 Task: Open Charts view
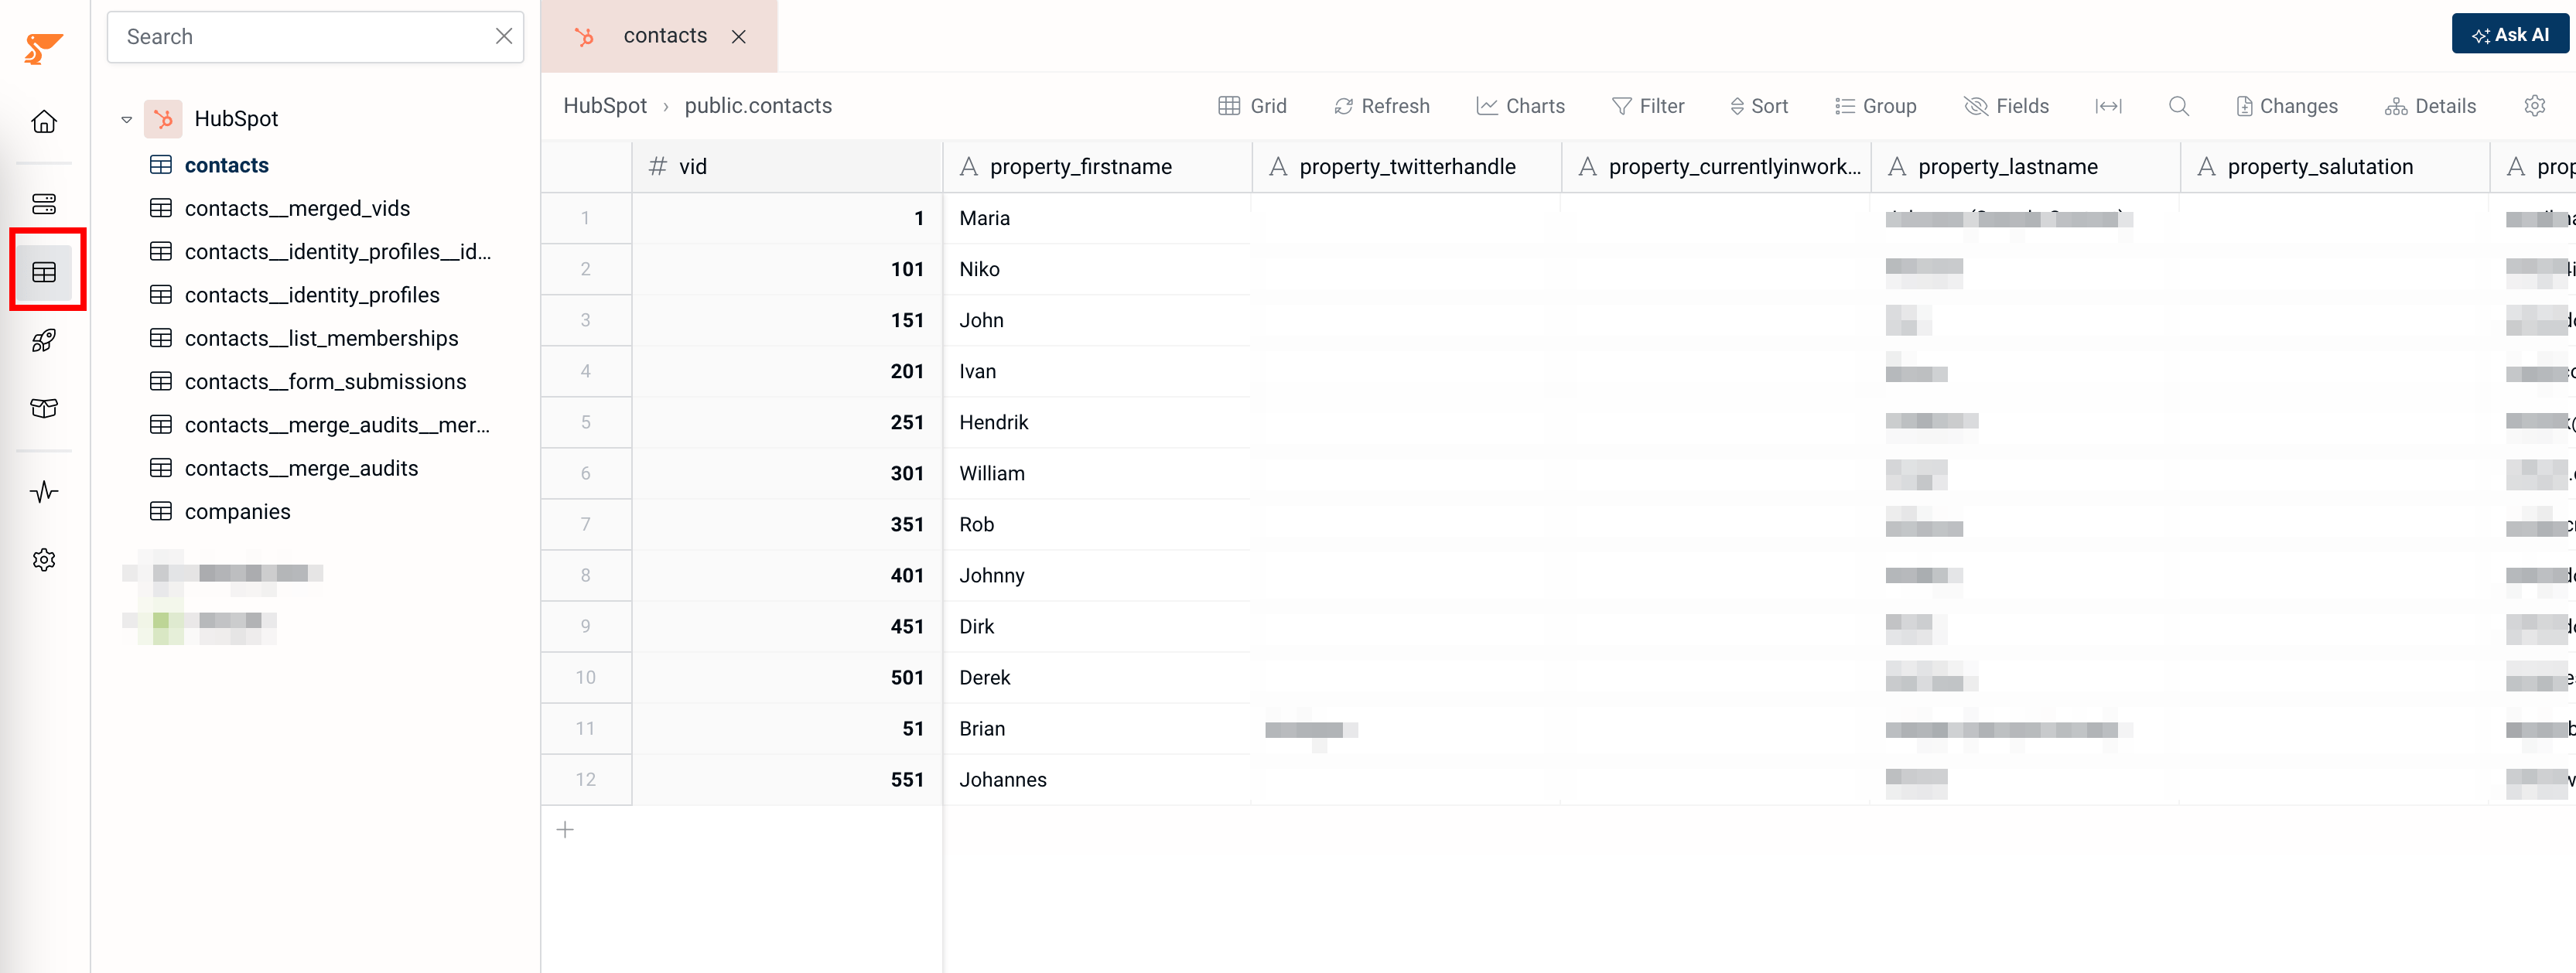pos(1520,106)
